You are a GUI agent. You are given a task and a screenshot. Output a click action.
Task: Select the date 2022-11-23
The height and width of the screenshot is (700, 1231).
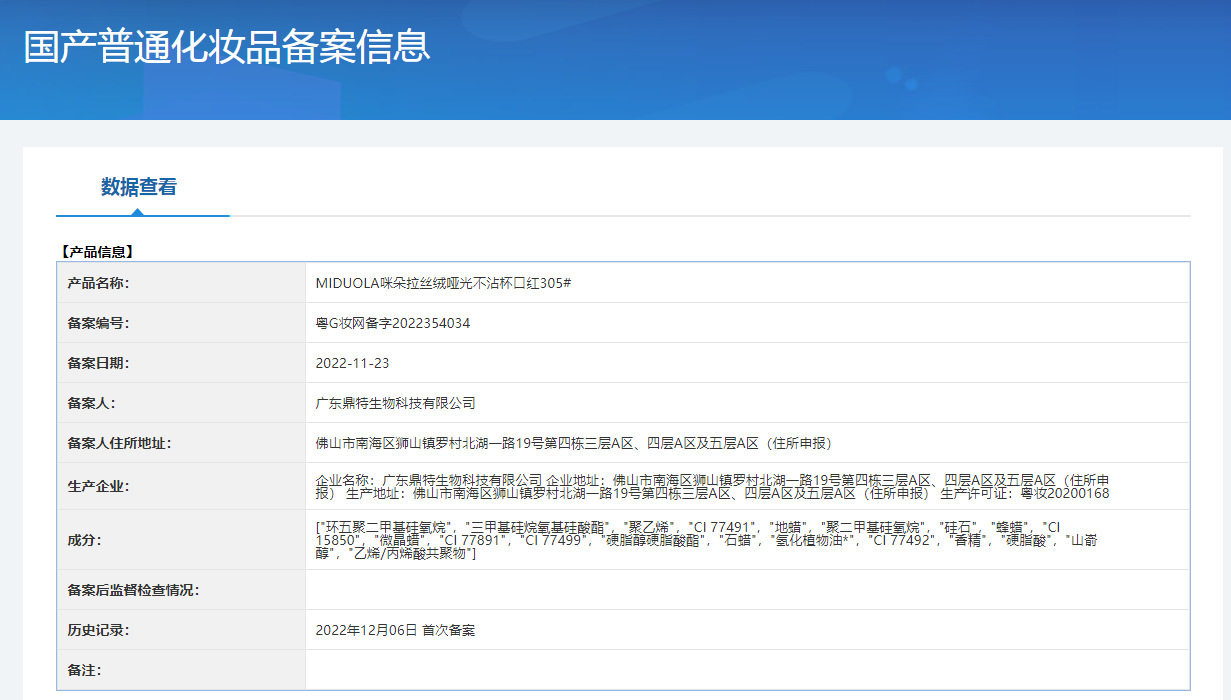[x=352, y=363]
